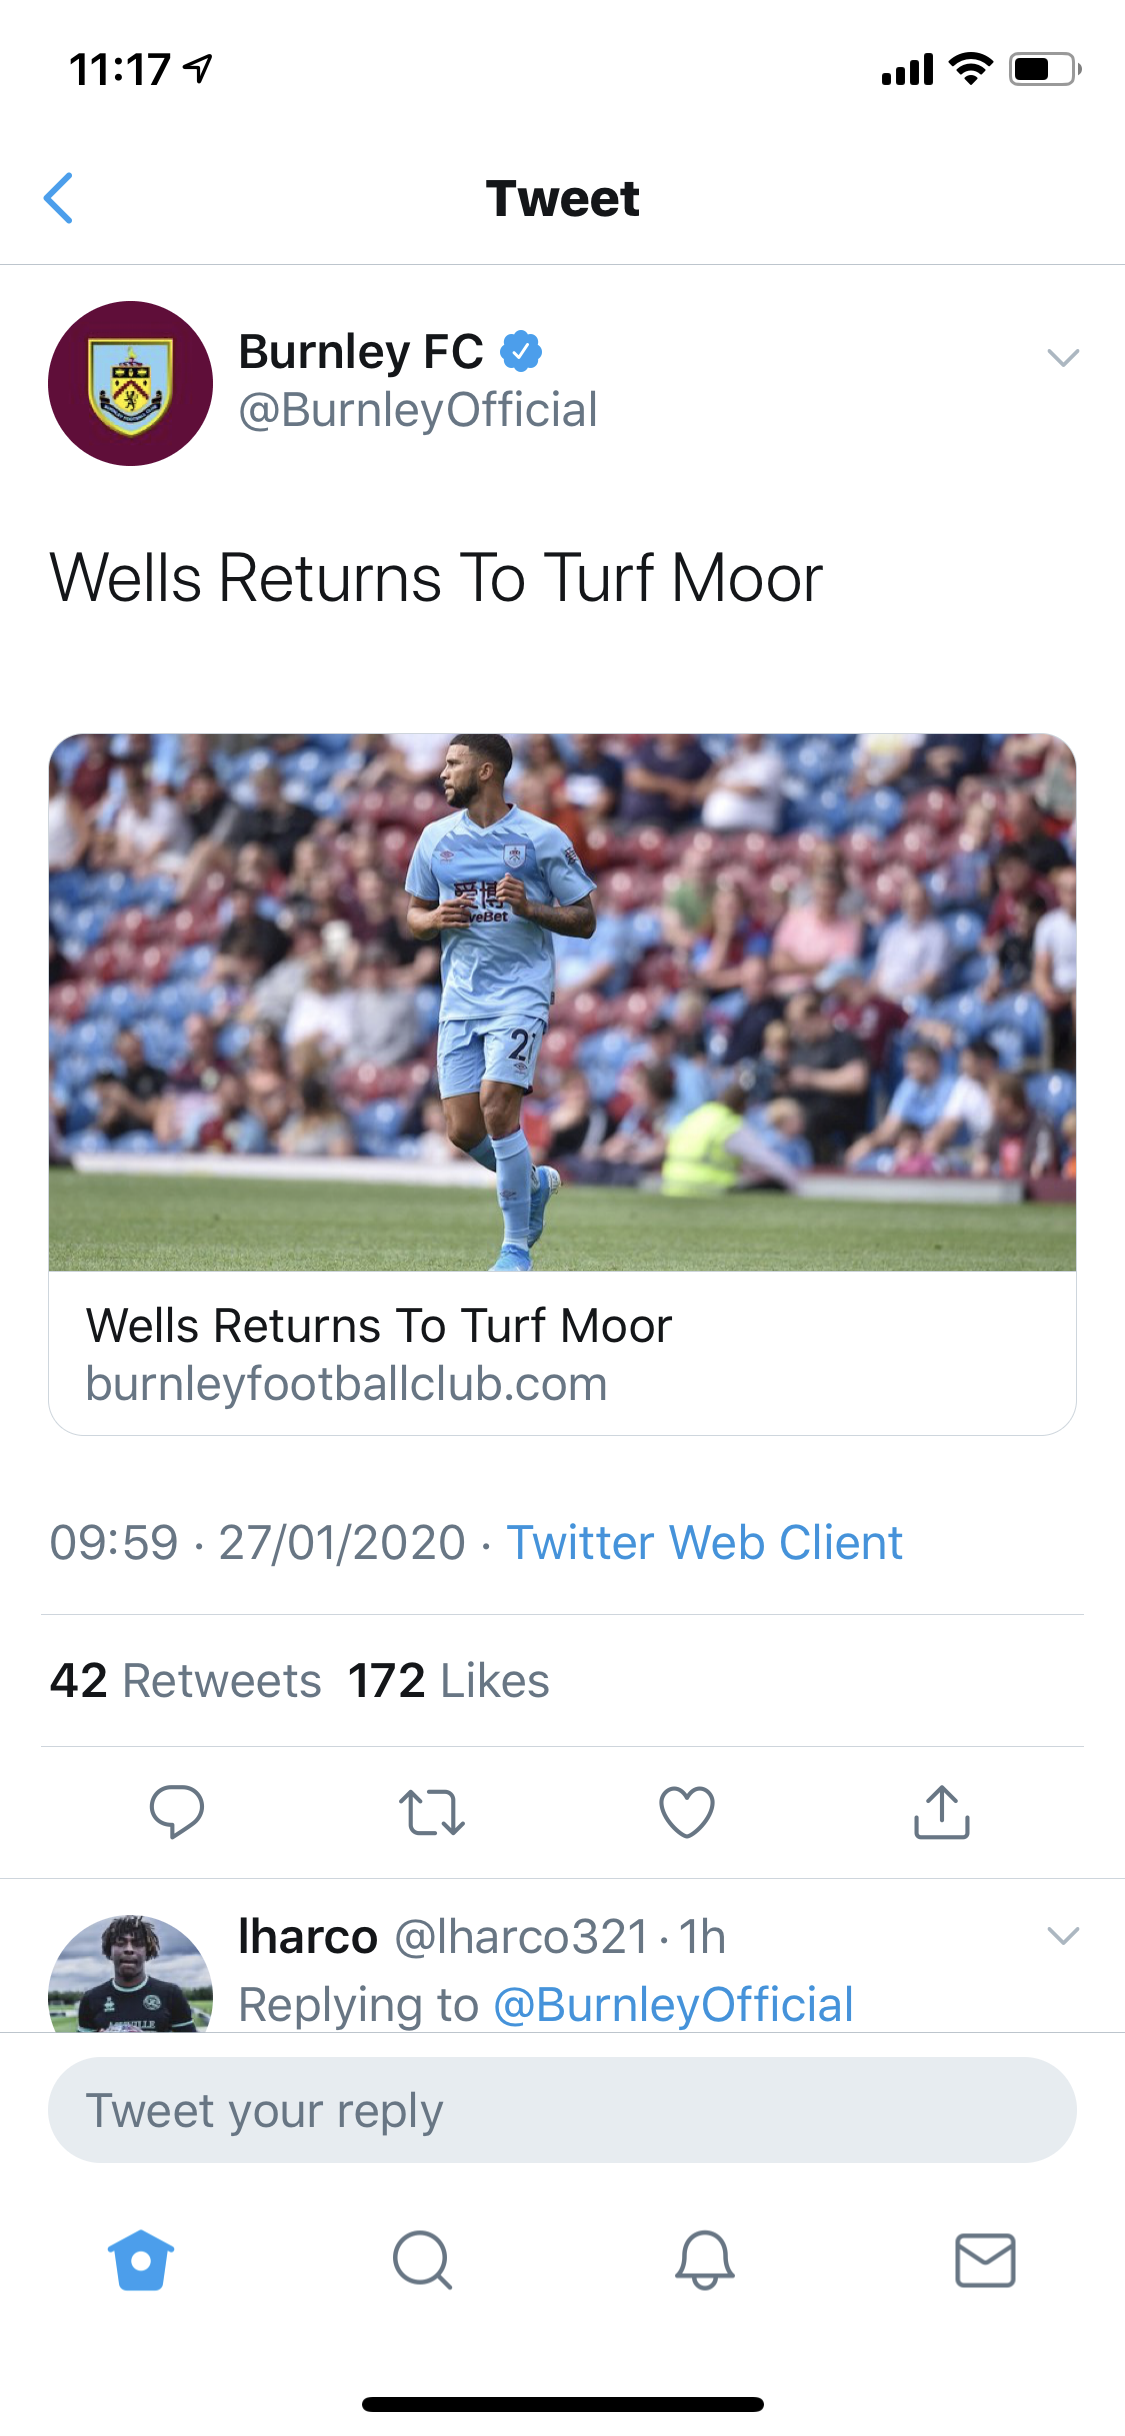
Task: Open the Messages envelope tab
Action: (985, 2260)
